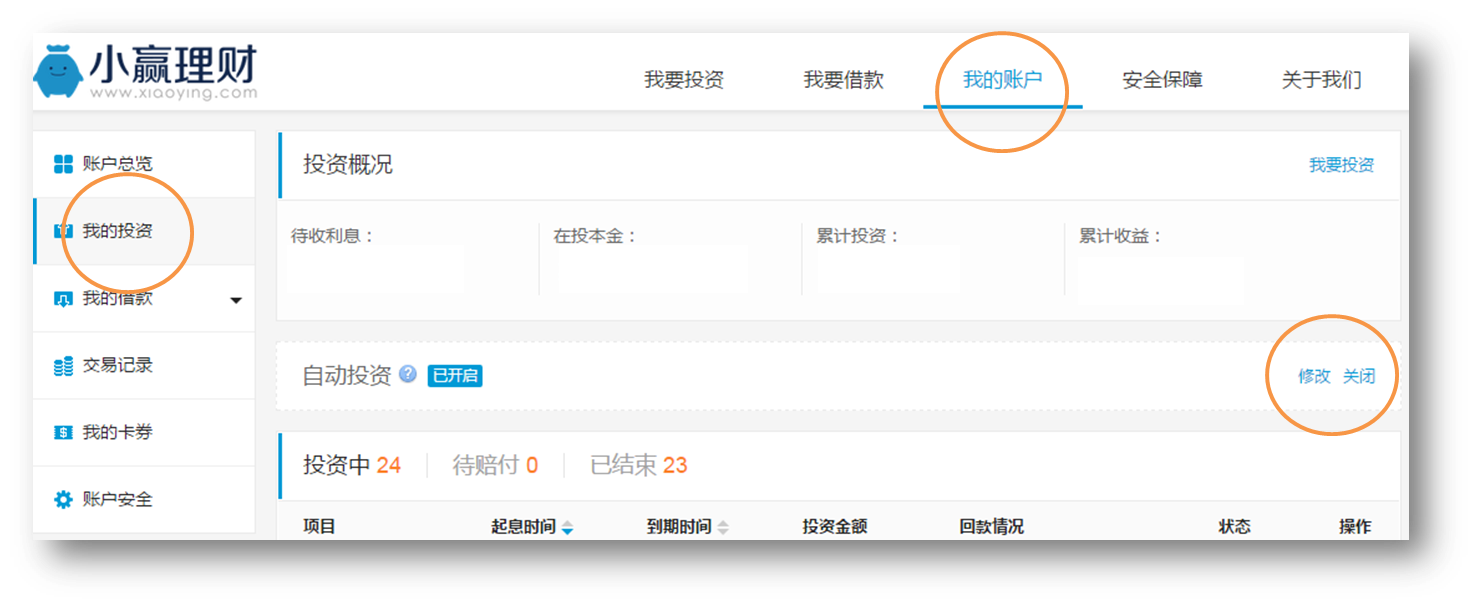Viewport: 1474px width, 605px height.
Task: Click 关闭 to disable auto-invest
Action: tap(1359, 376)
